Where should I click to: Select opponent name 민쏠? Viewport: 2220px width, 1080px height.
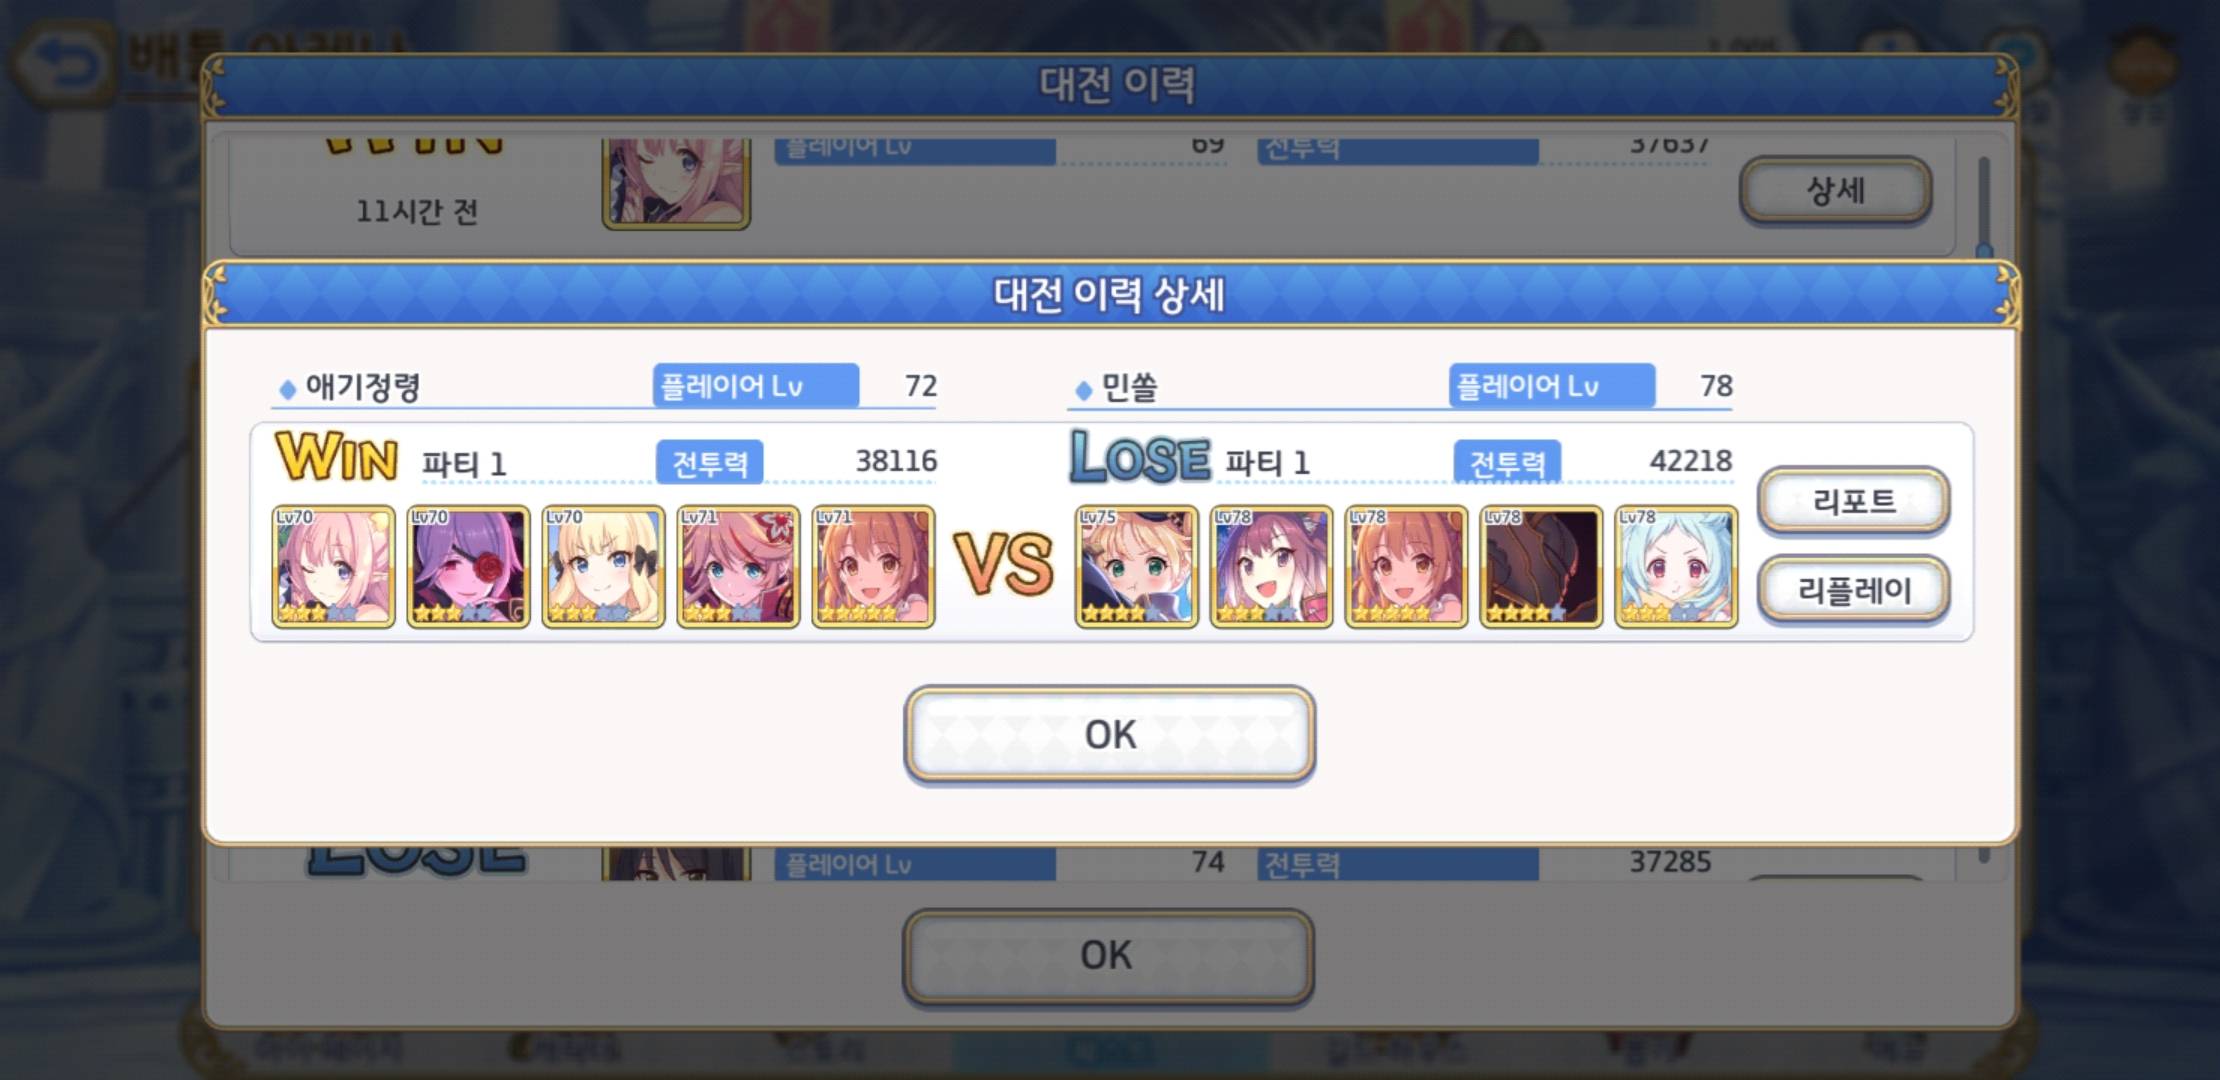click(1129, 387)
